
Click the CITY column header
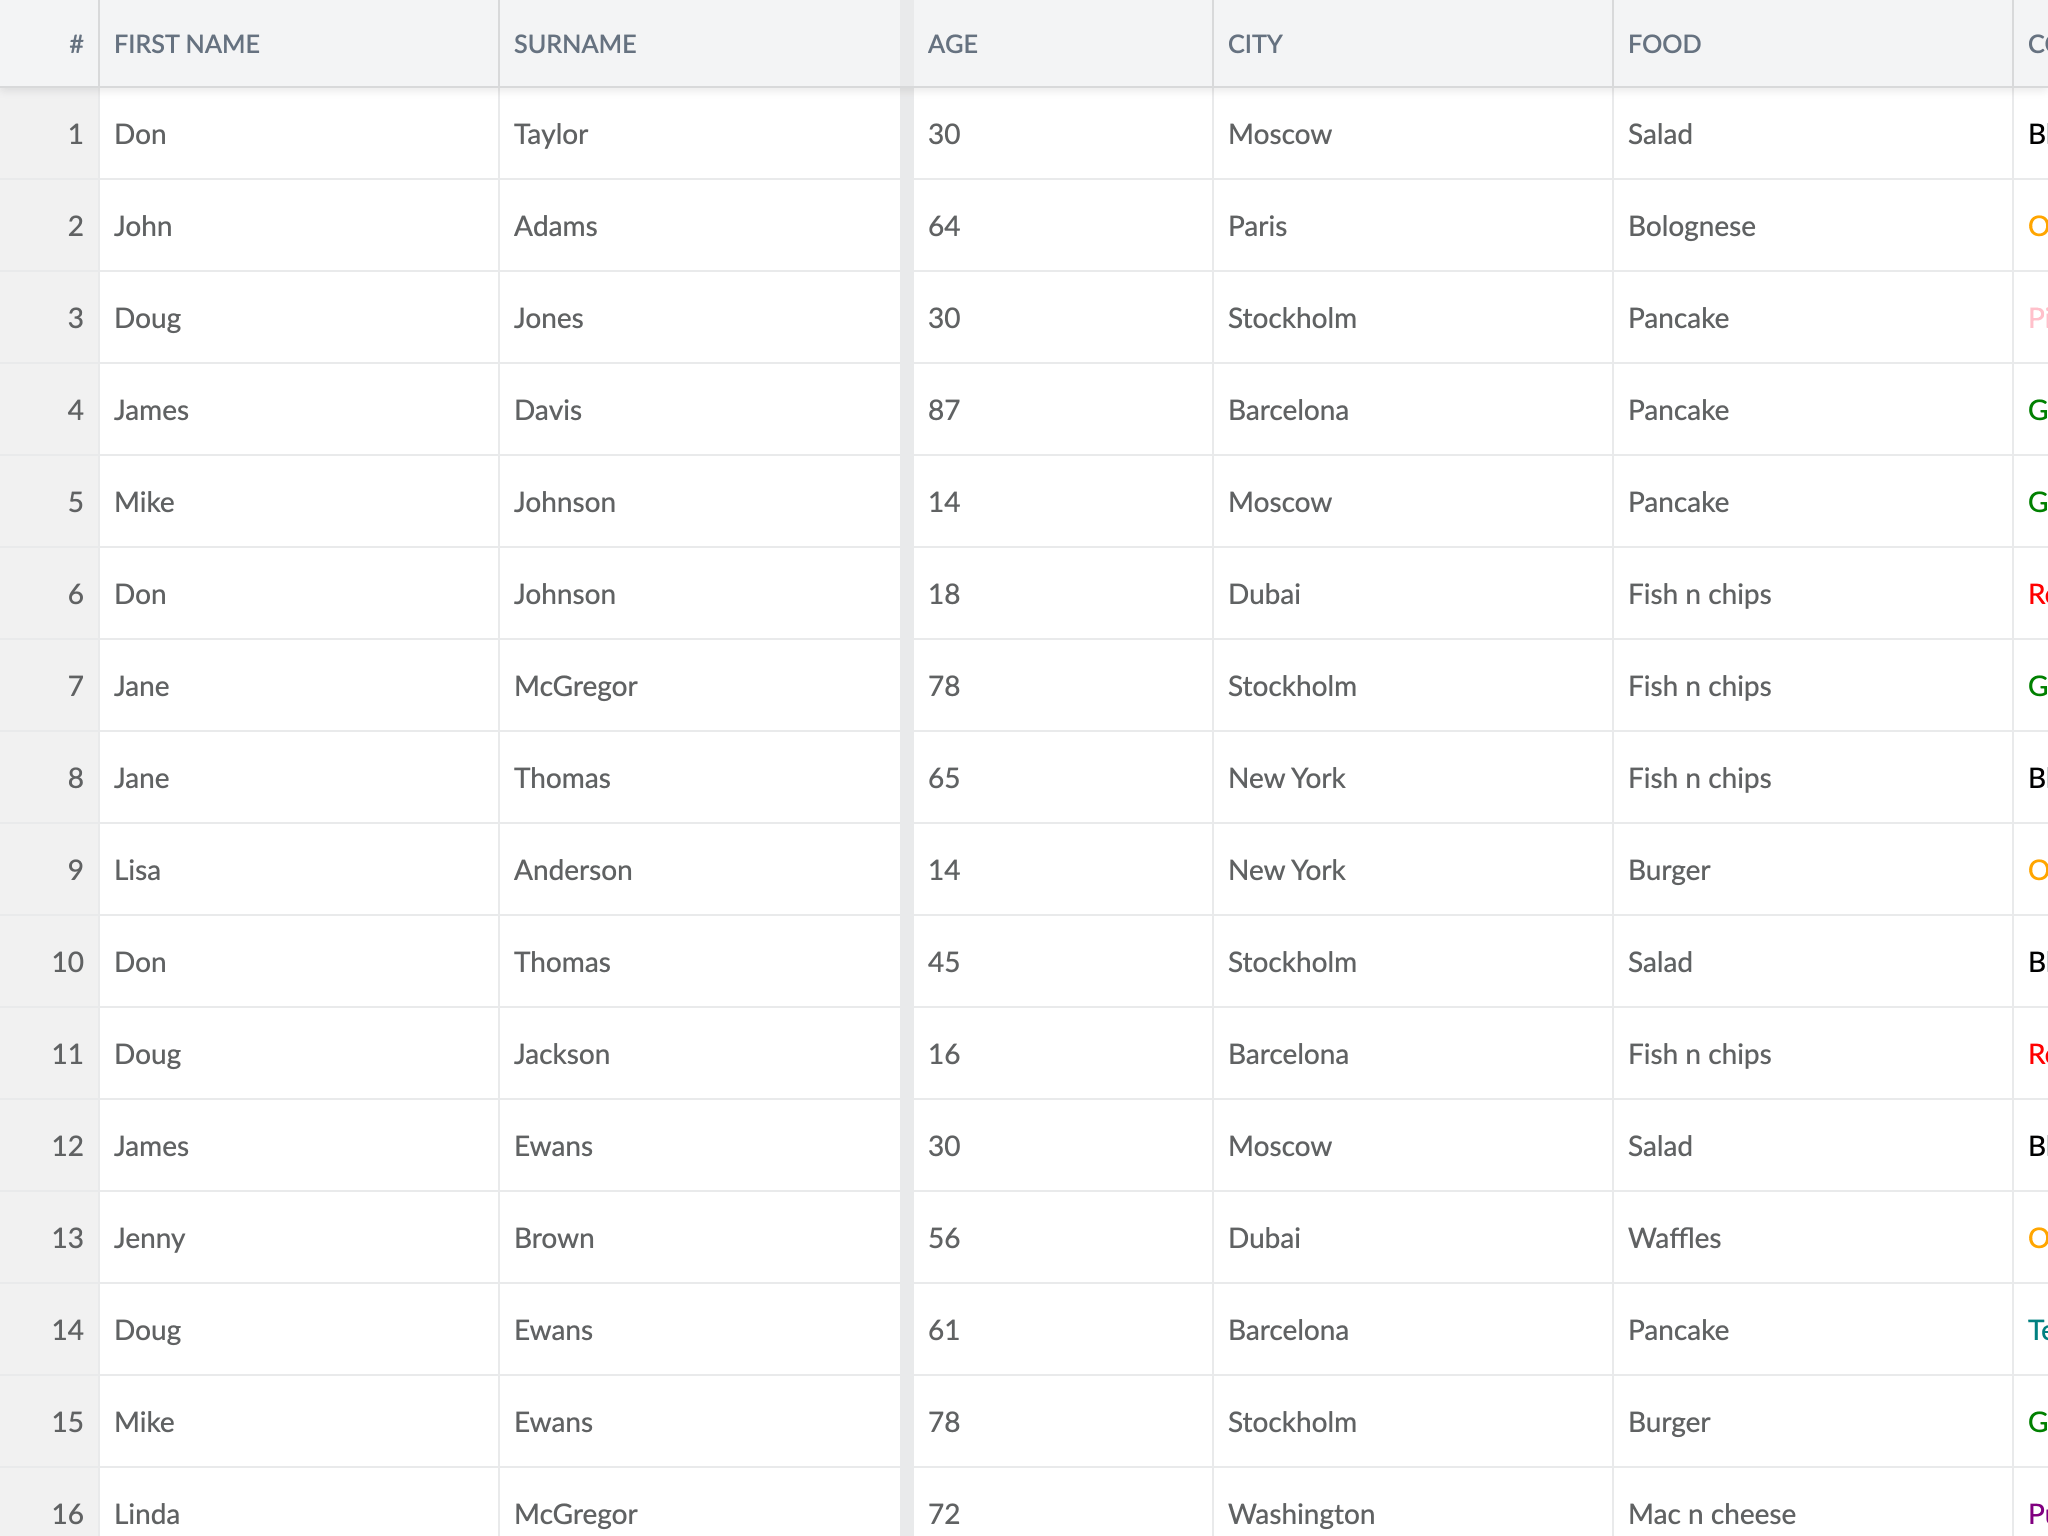pos(1413,44)
